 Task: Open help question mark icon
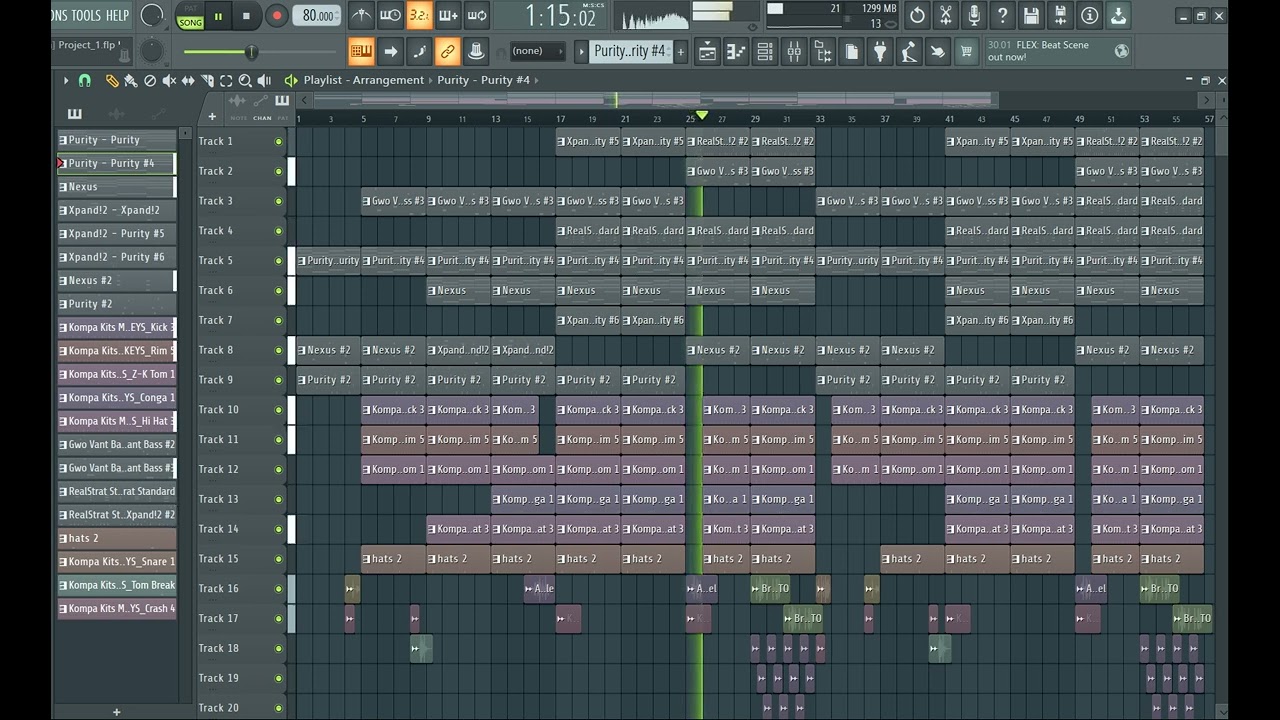pos(1003,15)
